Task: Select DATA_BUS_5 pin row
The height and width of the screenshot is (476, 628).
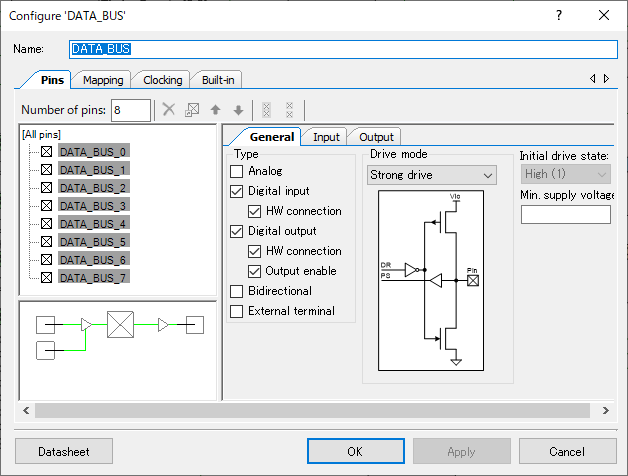Action: tap(93, 242)
